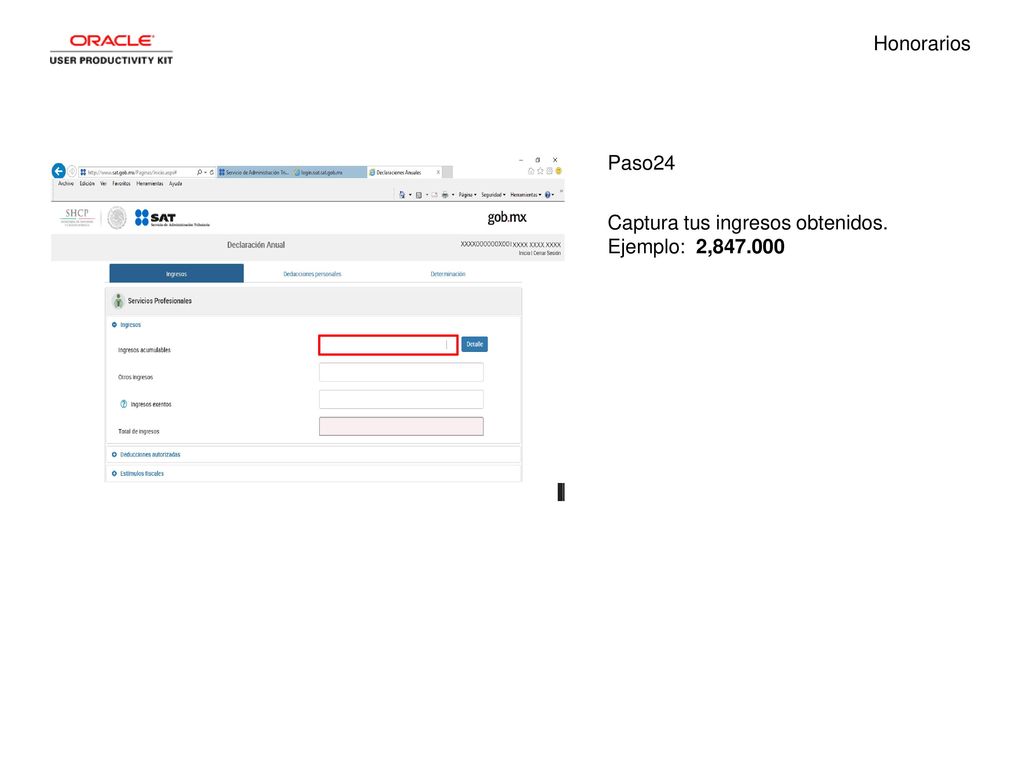This screenshot has height=768, width=1024.
Task: Open the browser home icon
Action: click(531, 171)
